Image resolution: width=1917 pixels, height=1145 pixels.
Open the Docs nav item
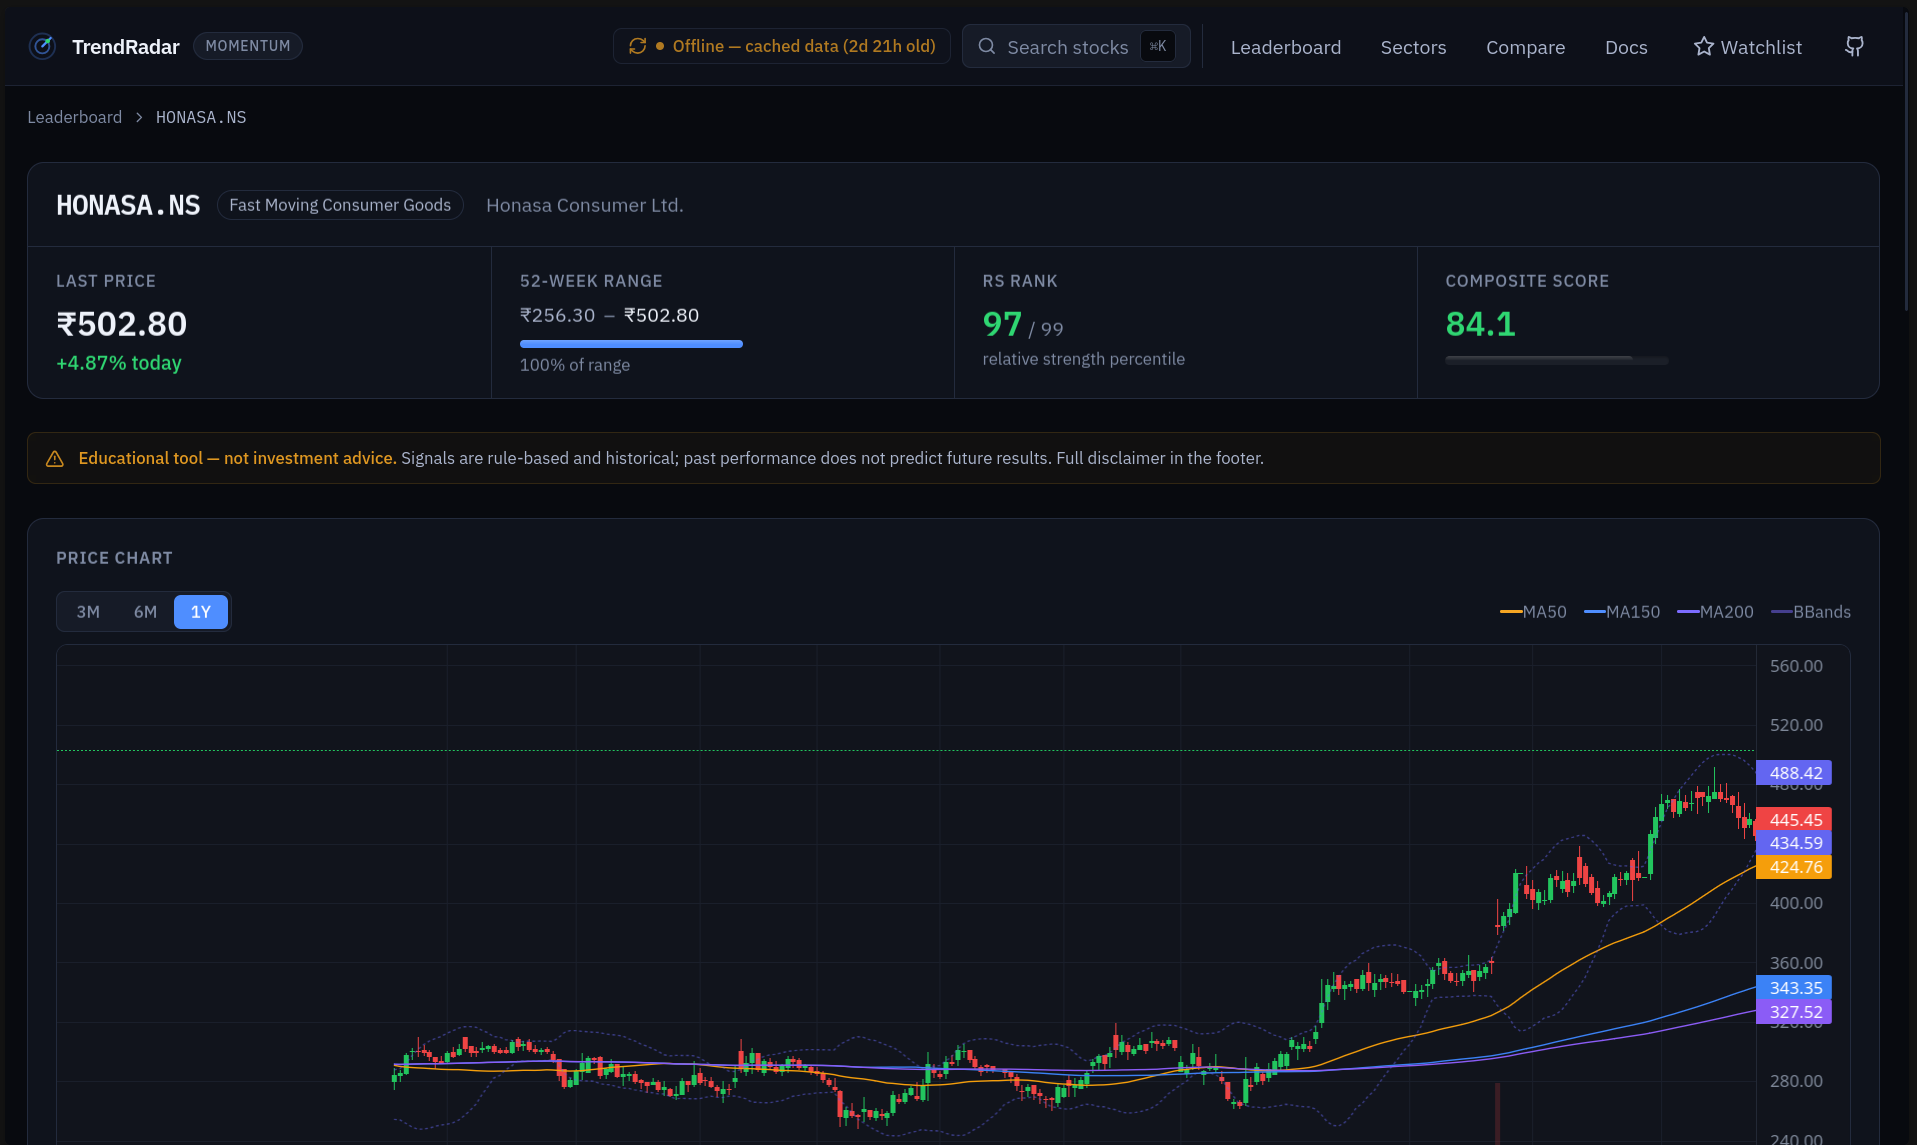(1626, 47)
